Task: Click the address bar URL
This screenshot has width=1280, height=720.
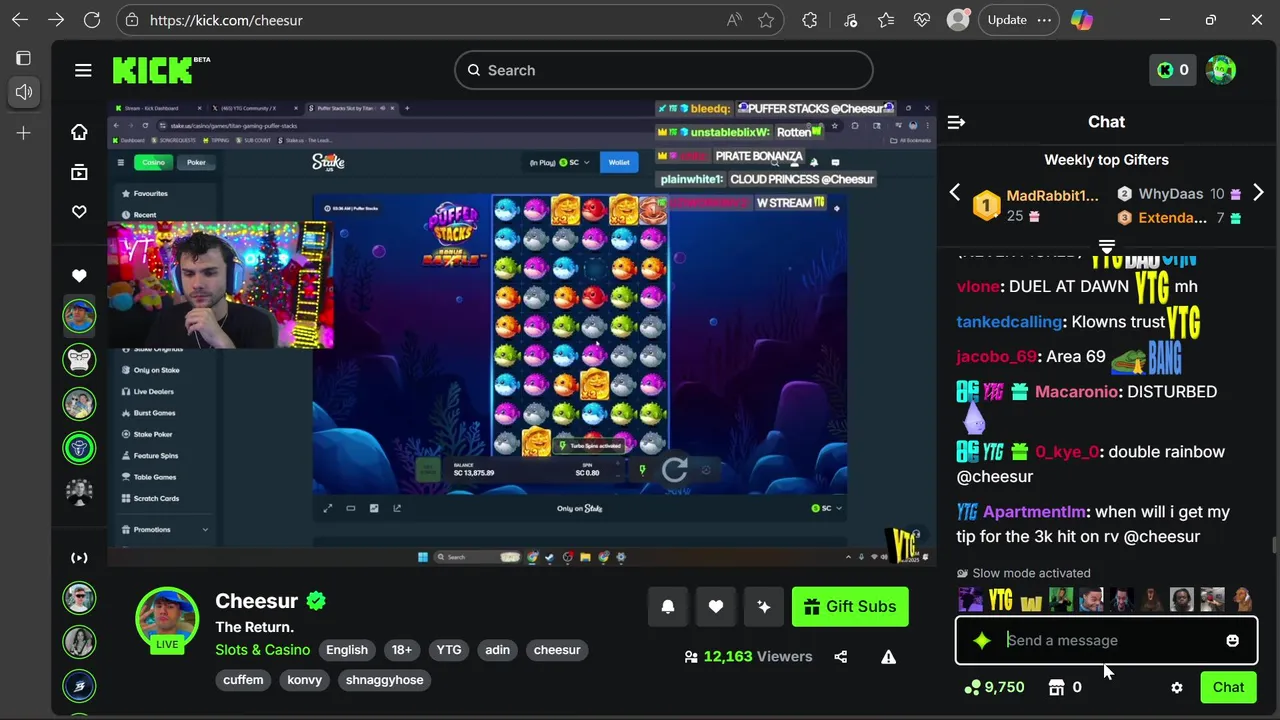Action: pyautogui.click(x=226, y=20)
